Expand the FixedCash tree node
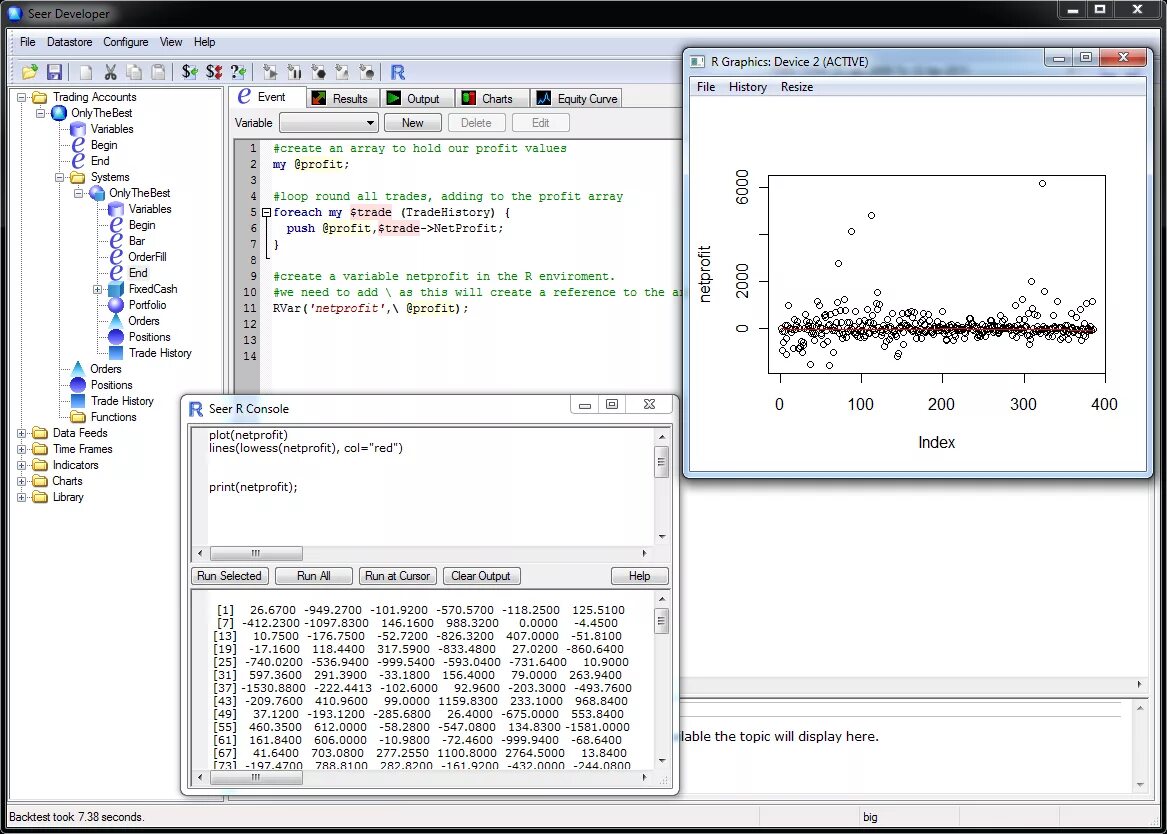Screen dimensions: 1167x834 97,289
